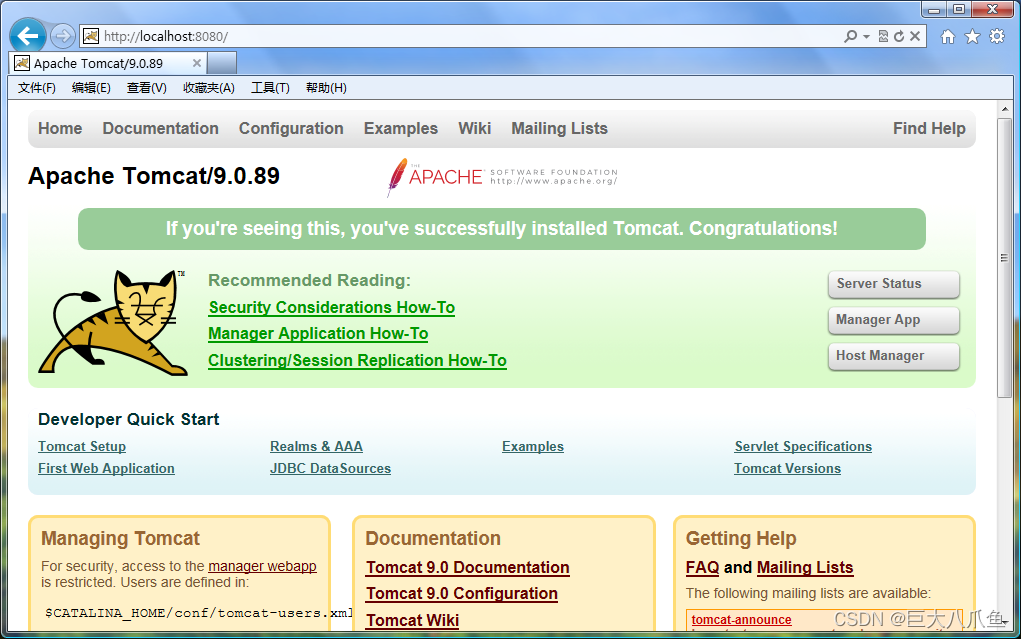The height and width of the screenshot is (639, 1021).
Task: Click the Apache Software Foundation logo
Action: (x=502, y=177)
